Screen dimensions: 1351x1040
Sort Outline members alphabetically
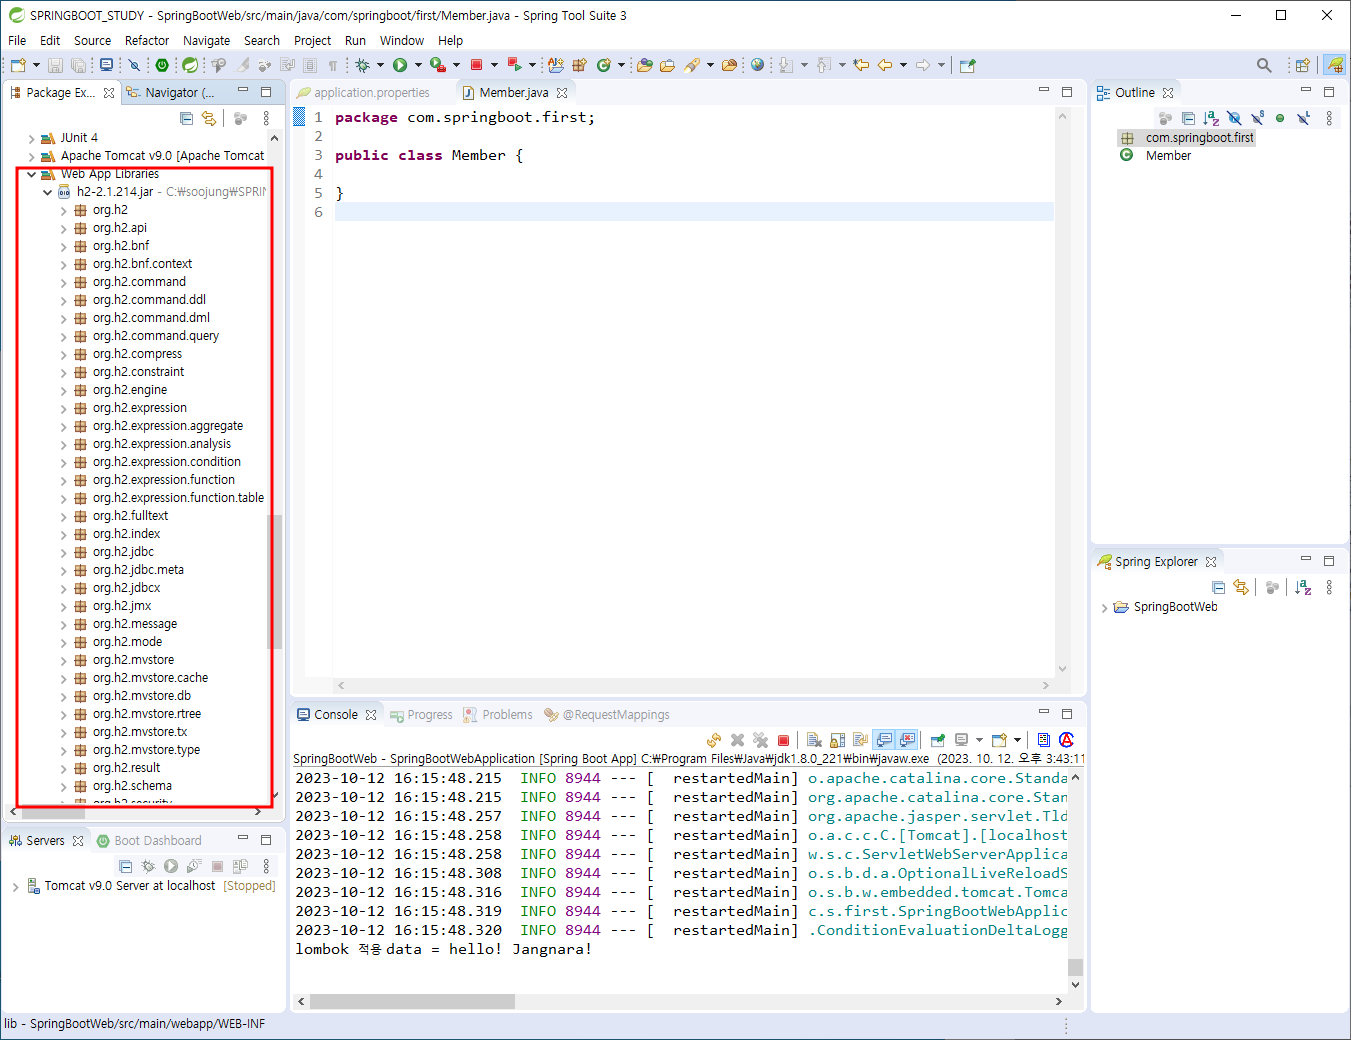tap(1211, 118)
